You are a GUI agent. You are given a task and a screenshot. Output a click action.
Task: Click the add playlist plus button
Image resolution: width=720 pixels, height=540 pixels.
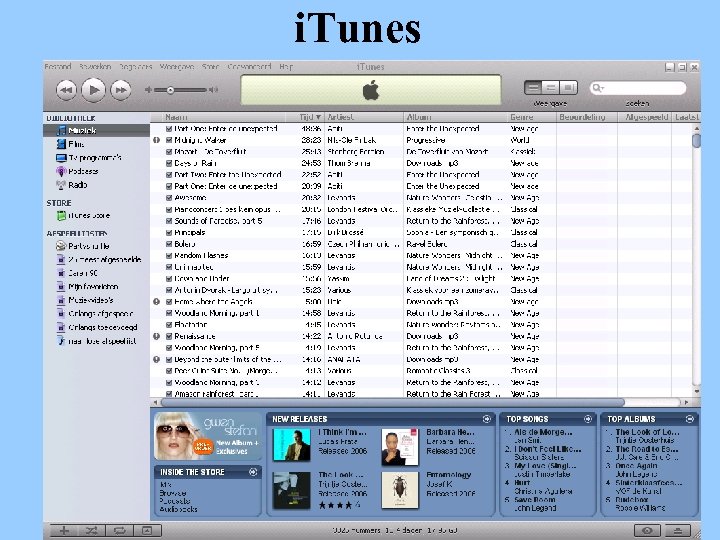(x=63, y=531)
